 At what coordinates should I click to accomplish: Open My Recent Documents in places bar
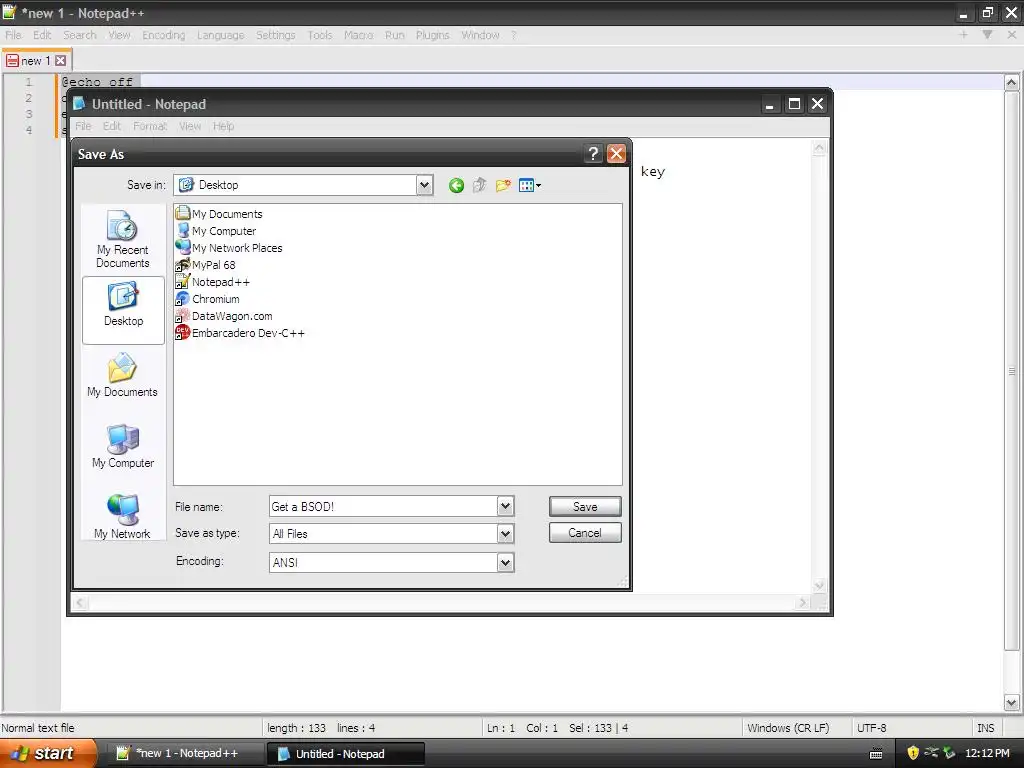pos(123,240)
